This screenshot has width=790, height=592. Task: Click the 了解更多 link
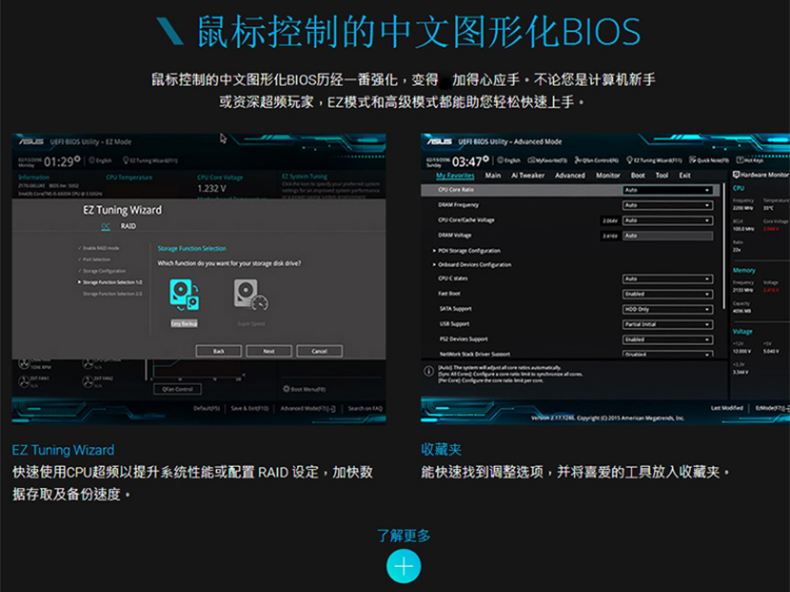pos(404,536)
